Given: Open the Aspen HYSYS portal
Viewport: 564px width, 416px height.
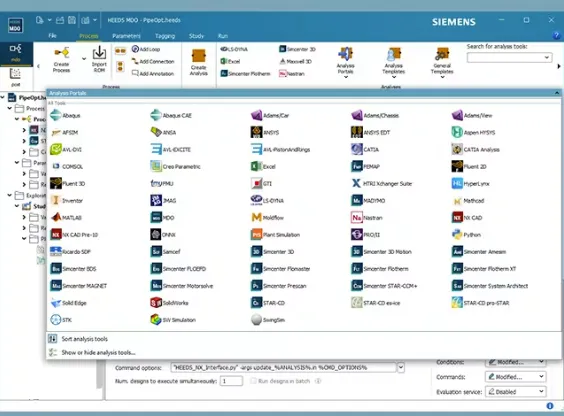Looking at the screenshot, I should pyautogui.click(x=473, y=132).
